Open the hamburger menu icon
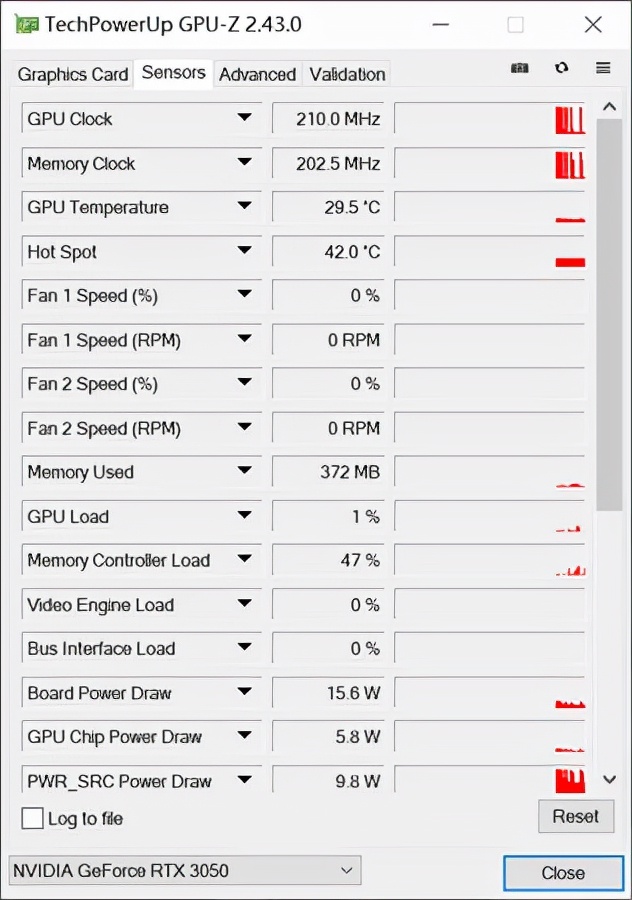The image size is (632, 900). click(x=603, y=68)
